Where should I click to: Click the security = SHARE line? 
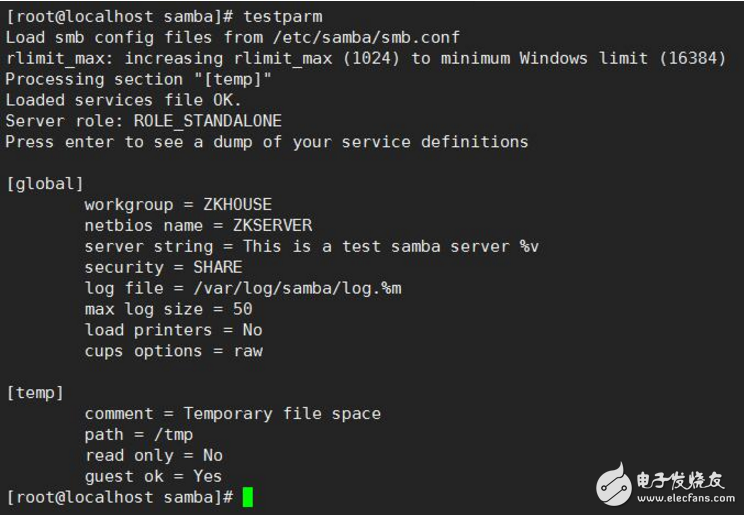pos(163,267)
